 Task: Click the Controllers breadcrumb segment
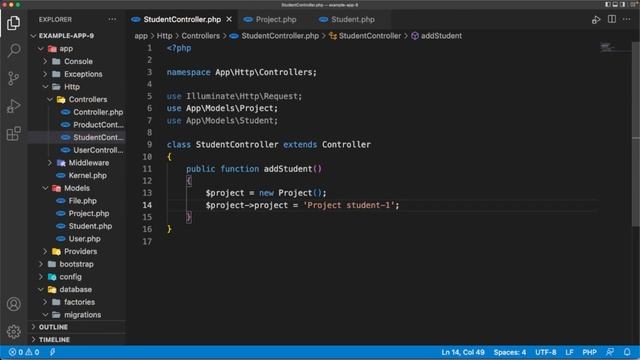click(x=200, y=36)
